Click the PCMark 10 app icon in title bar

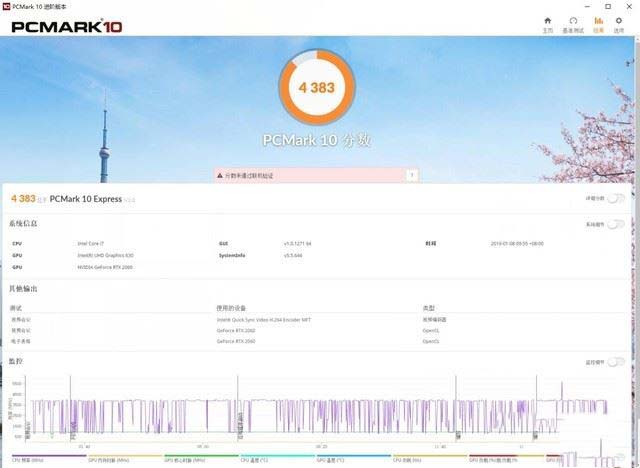(x=6, y=7)
